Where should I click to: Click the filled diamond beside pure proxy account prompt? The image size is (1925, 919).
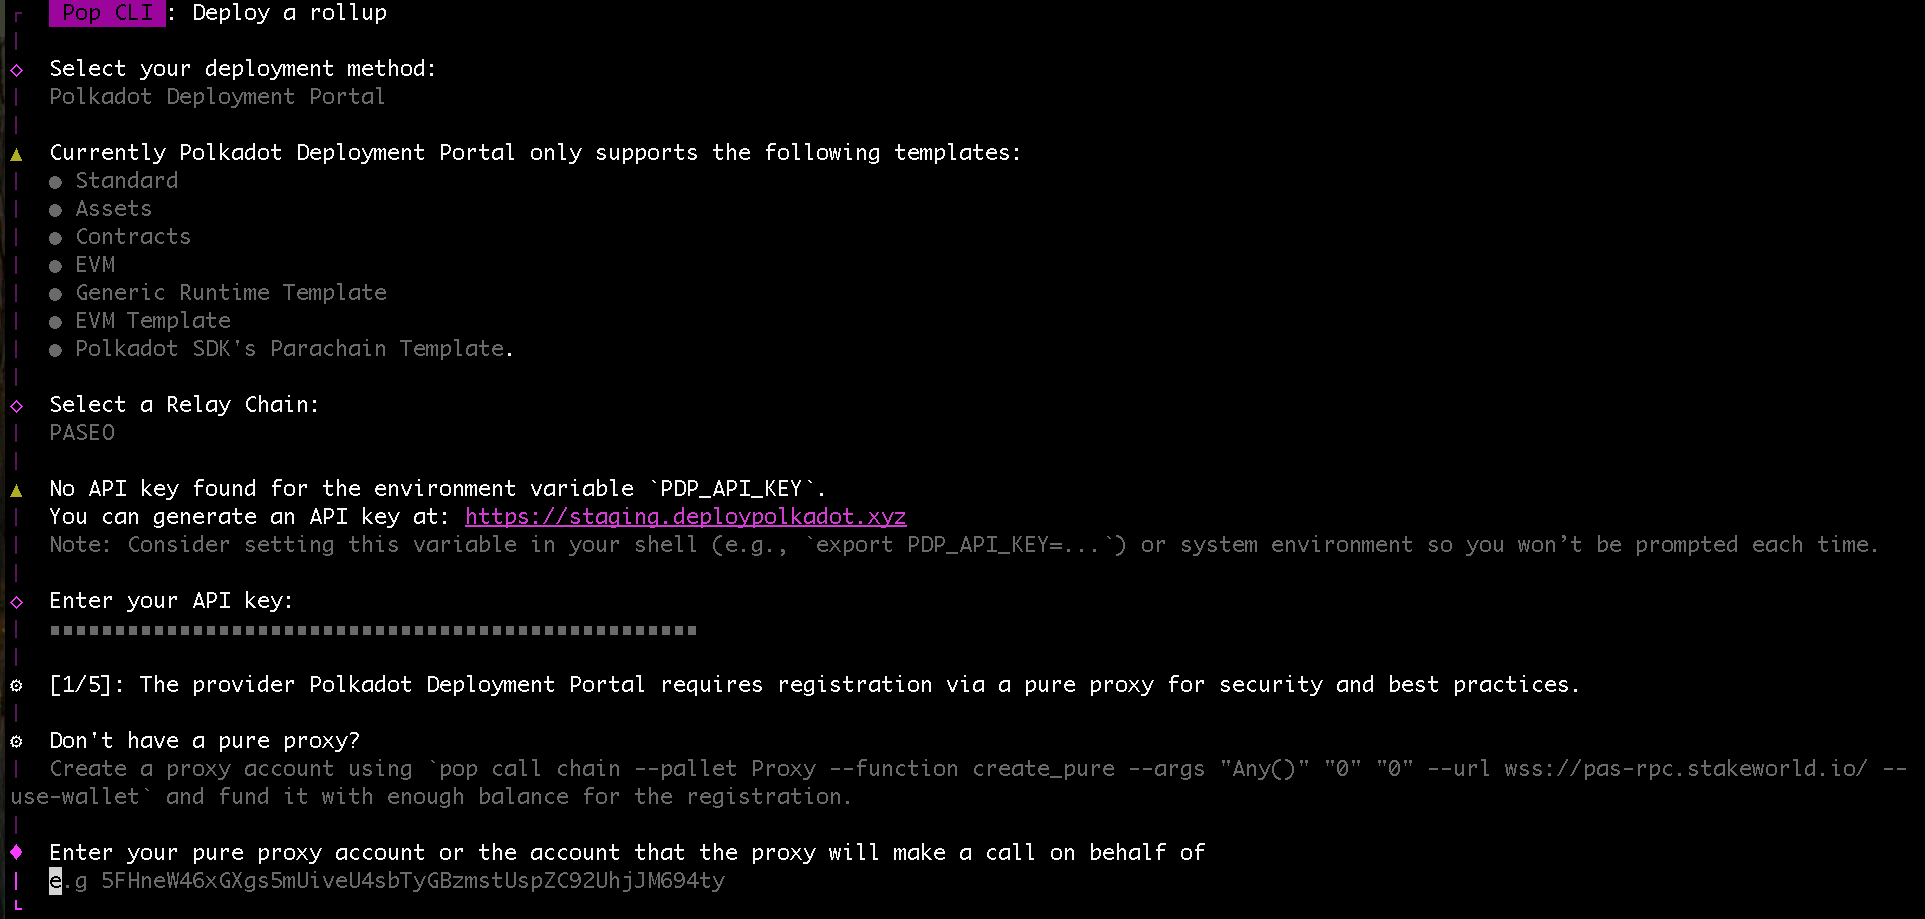17,852
